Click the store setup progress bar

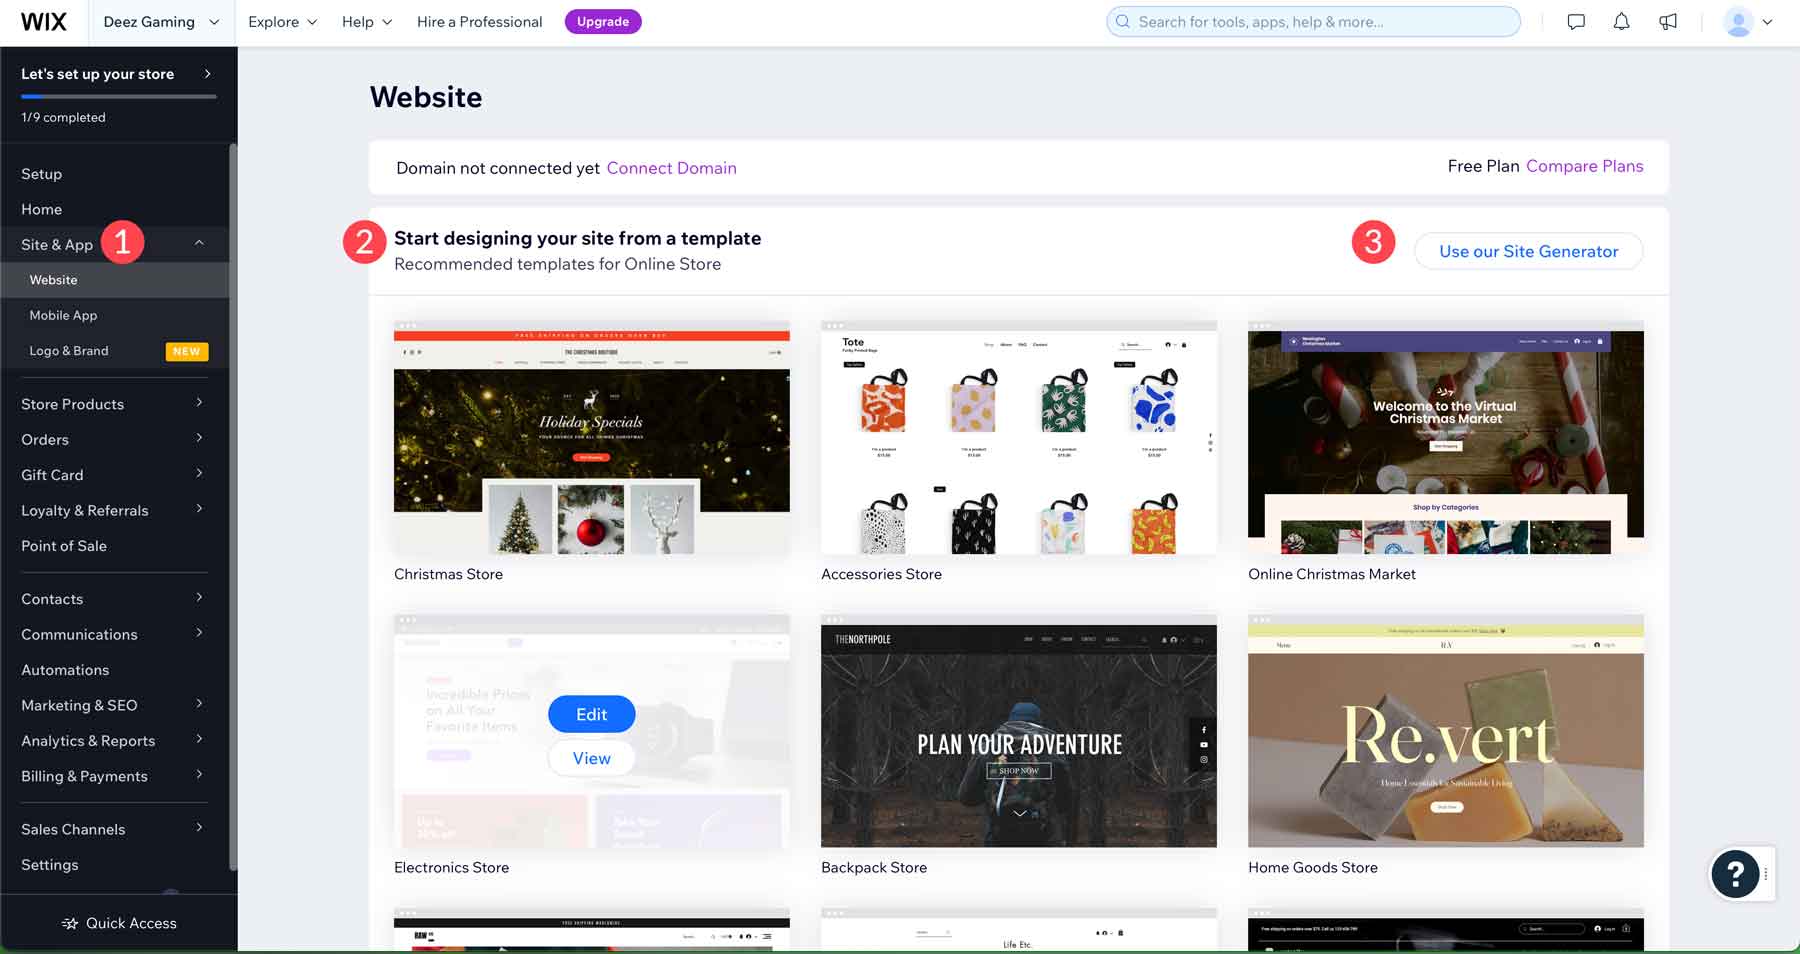coord(118,95)
